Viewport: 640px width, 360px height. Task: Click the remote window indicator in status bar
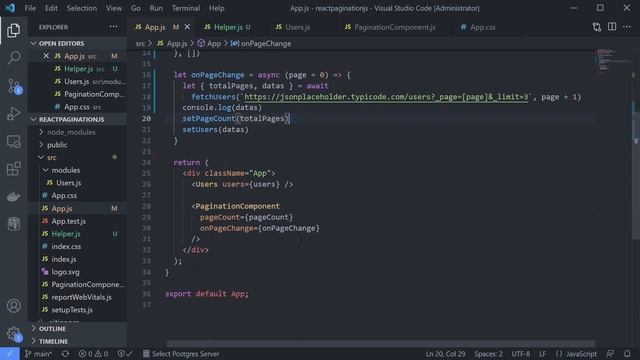[9, 354]
